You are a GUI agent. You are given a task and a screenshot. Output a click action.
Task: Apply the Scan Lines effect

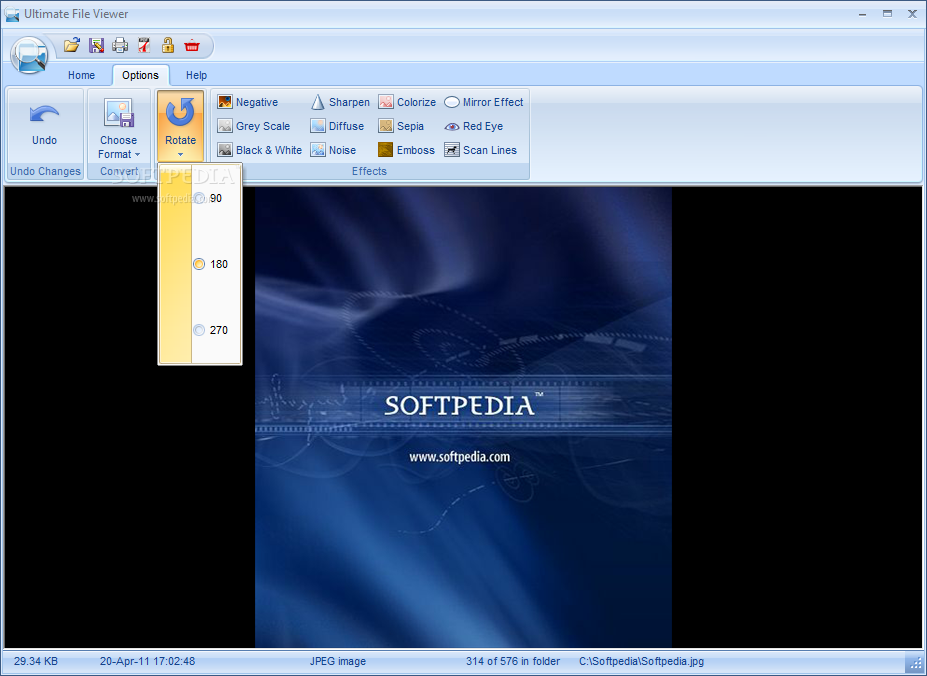point(481,150)
